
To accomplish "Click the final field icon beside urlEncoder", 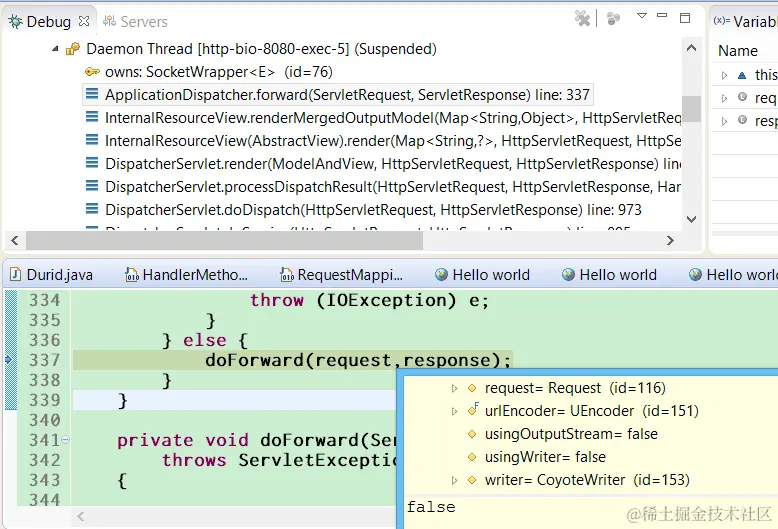I will (x=473, y=409).
